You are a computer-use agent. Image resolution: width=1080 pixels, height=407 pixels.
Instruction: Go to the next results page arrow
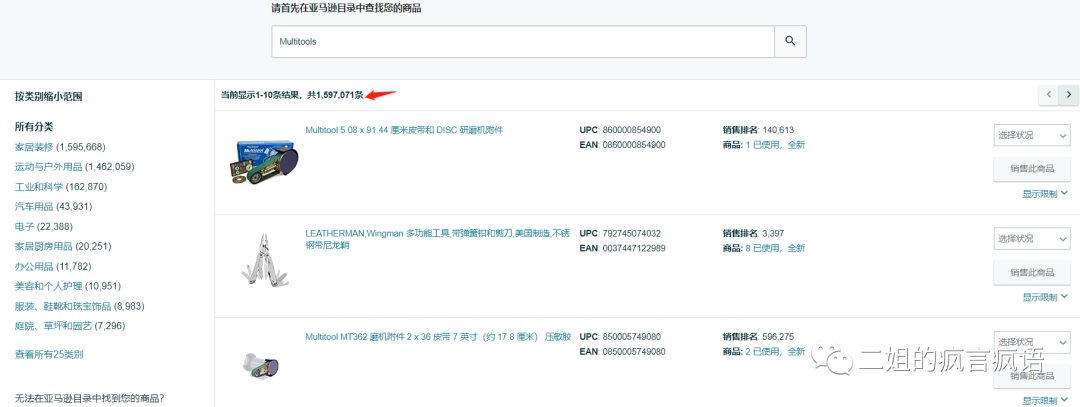click(1069, 95)
